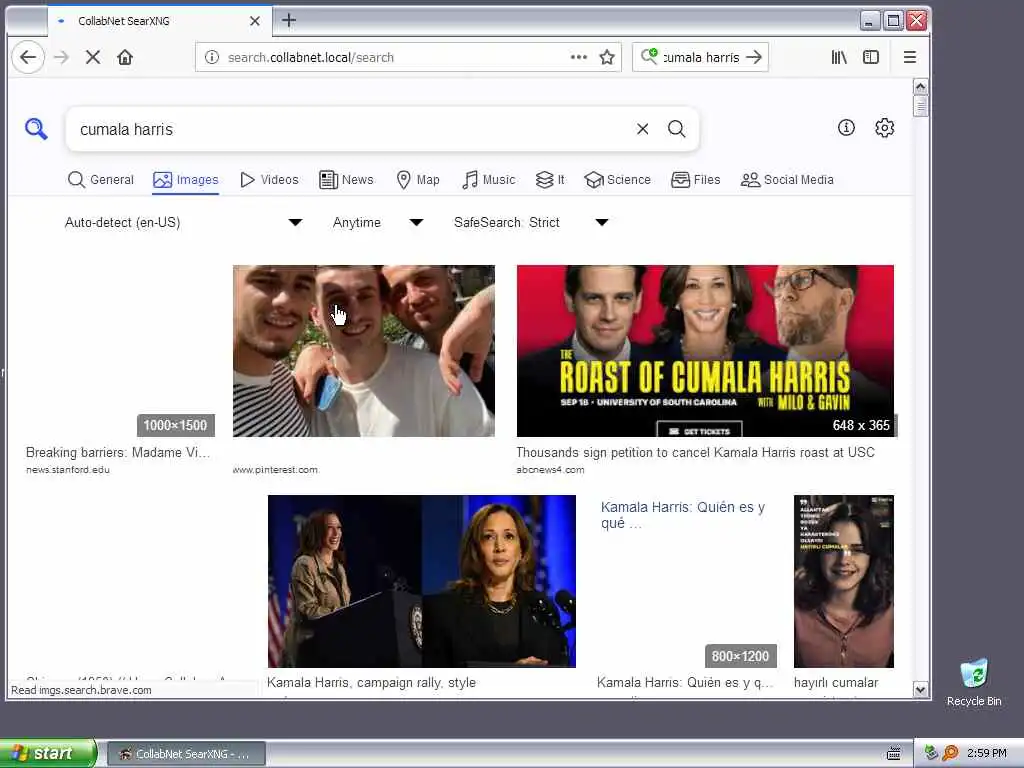Clear the search query with X icon
Screen dimensions: 1024x768
pos(643,129)
